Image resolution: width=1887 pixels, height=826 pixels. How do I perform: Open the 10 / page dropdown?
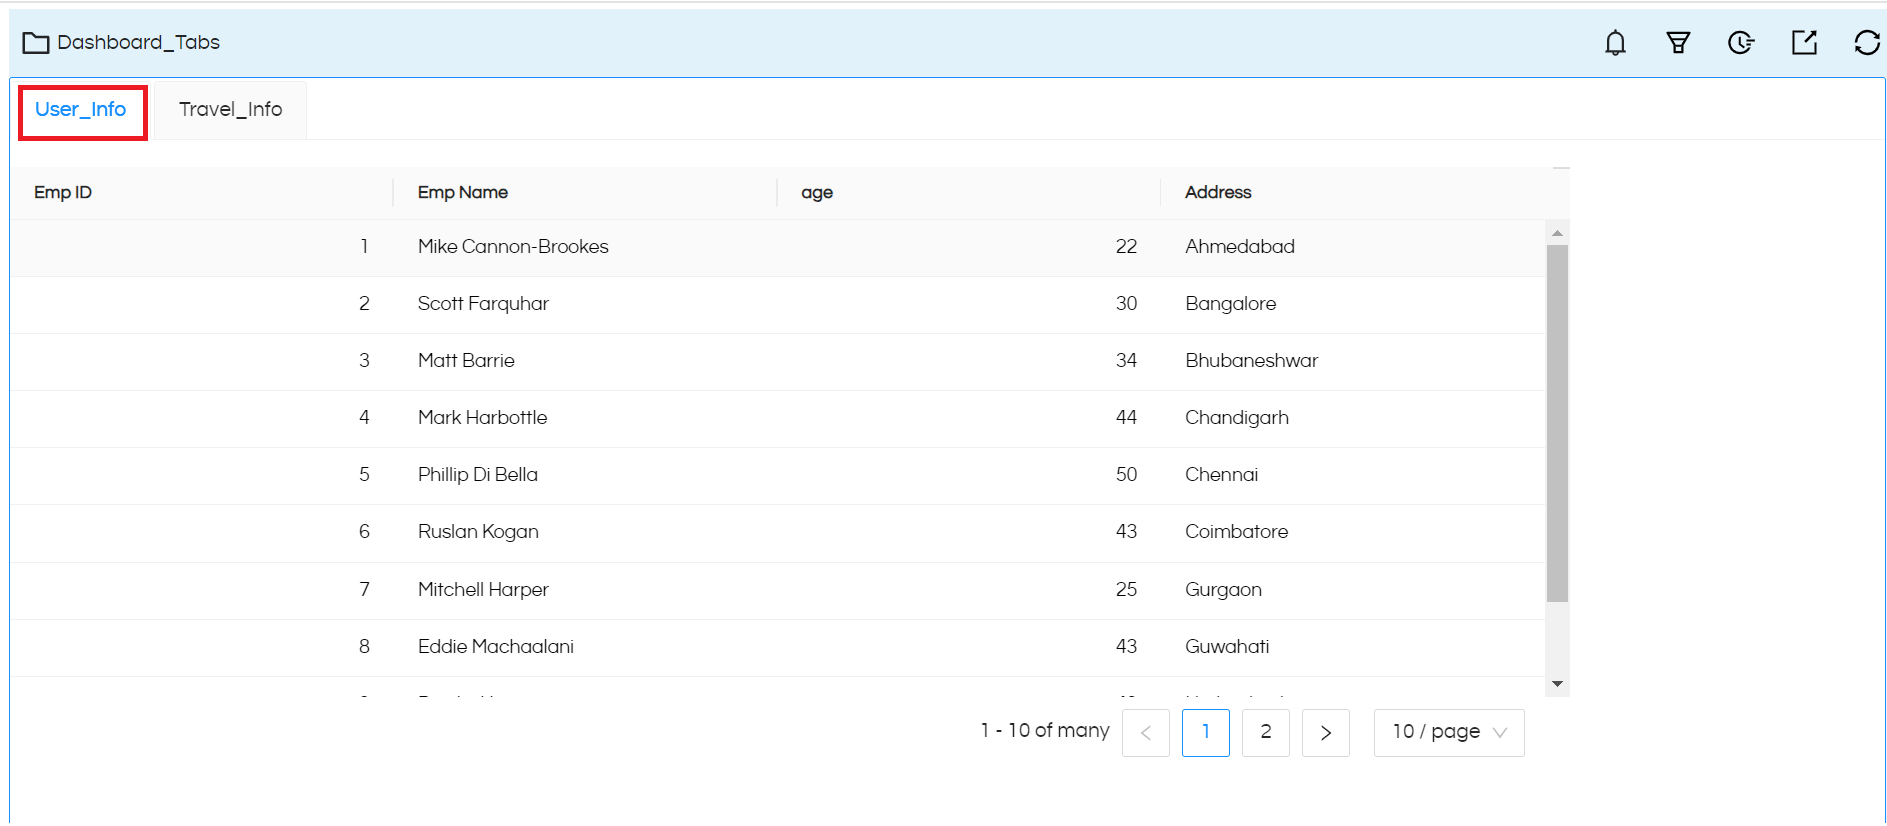(1449, 733)
